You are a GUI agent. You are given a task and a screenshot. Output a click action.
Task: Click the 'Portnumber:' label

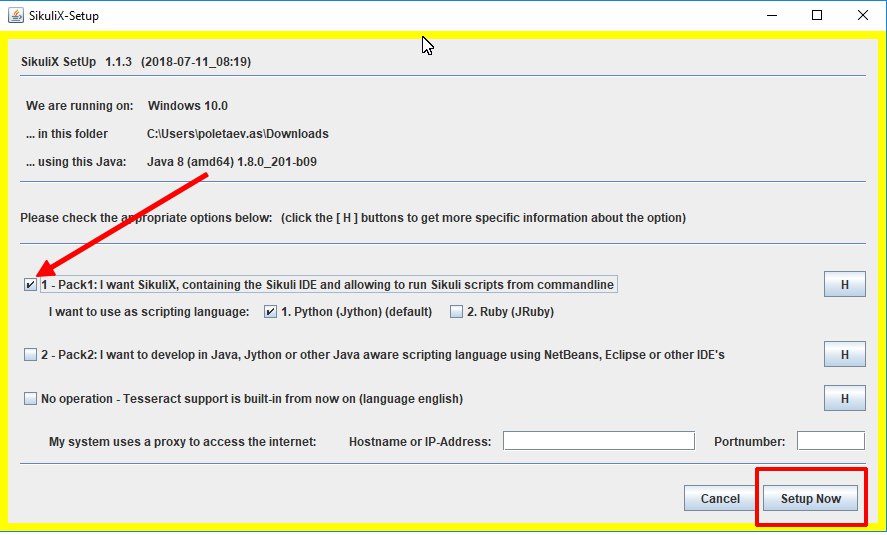(x=750, y=442)
